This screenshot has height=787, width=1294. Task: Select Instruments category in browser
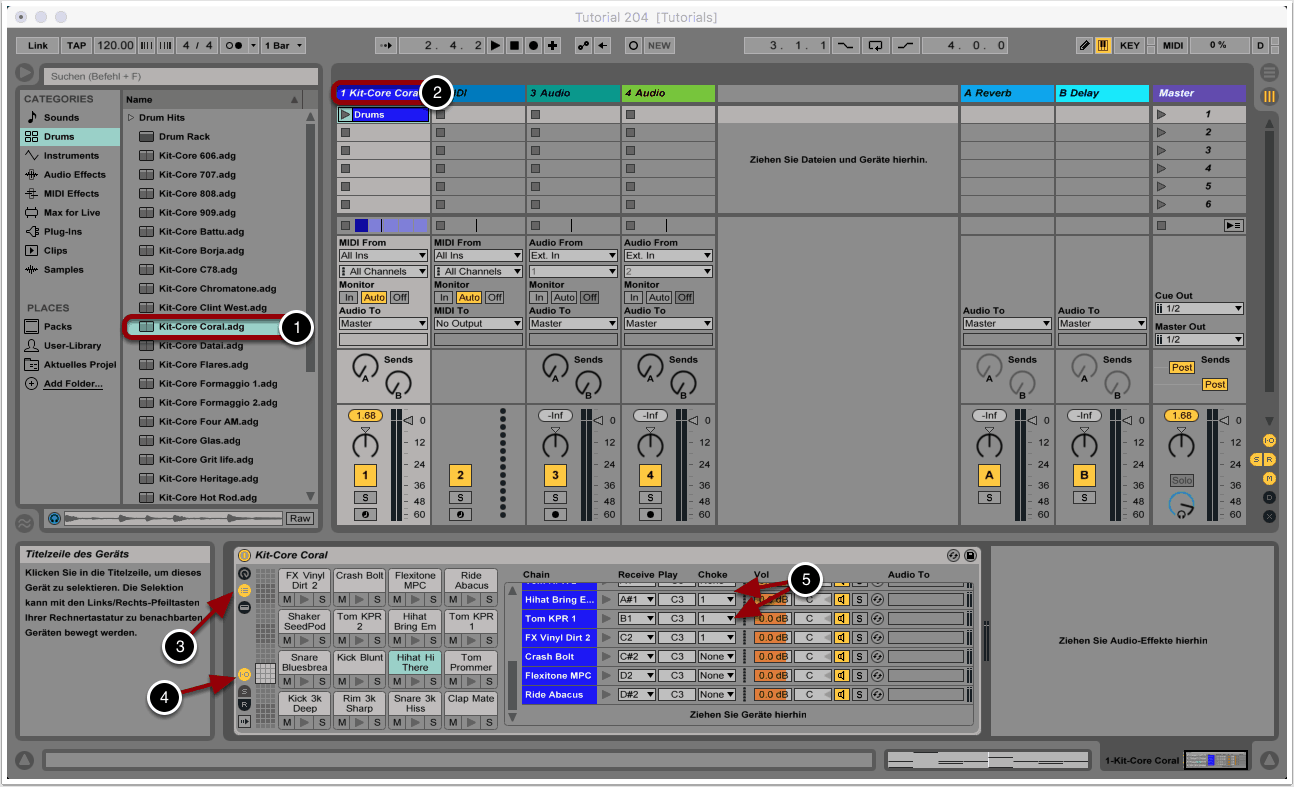click(71, 156)
